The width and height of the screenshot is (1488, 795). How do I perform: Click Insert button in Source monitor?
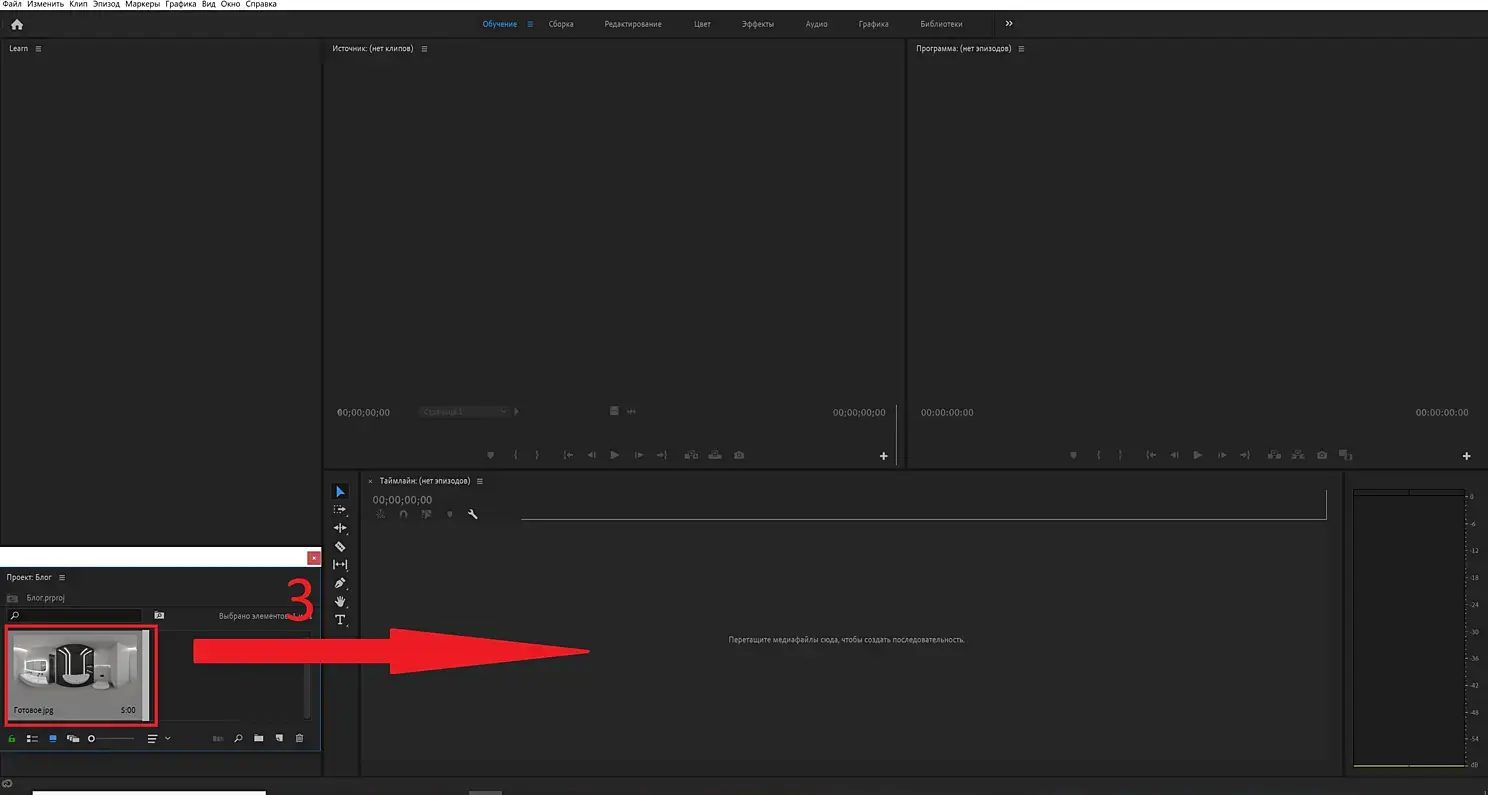pos(691,455)
